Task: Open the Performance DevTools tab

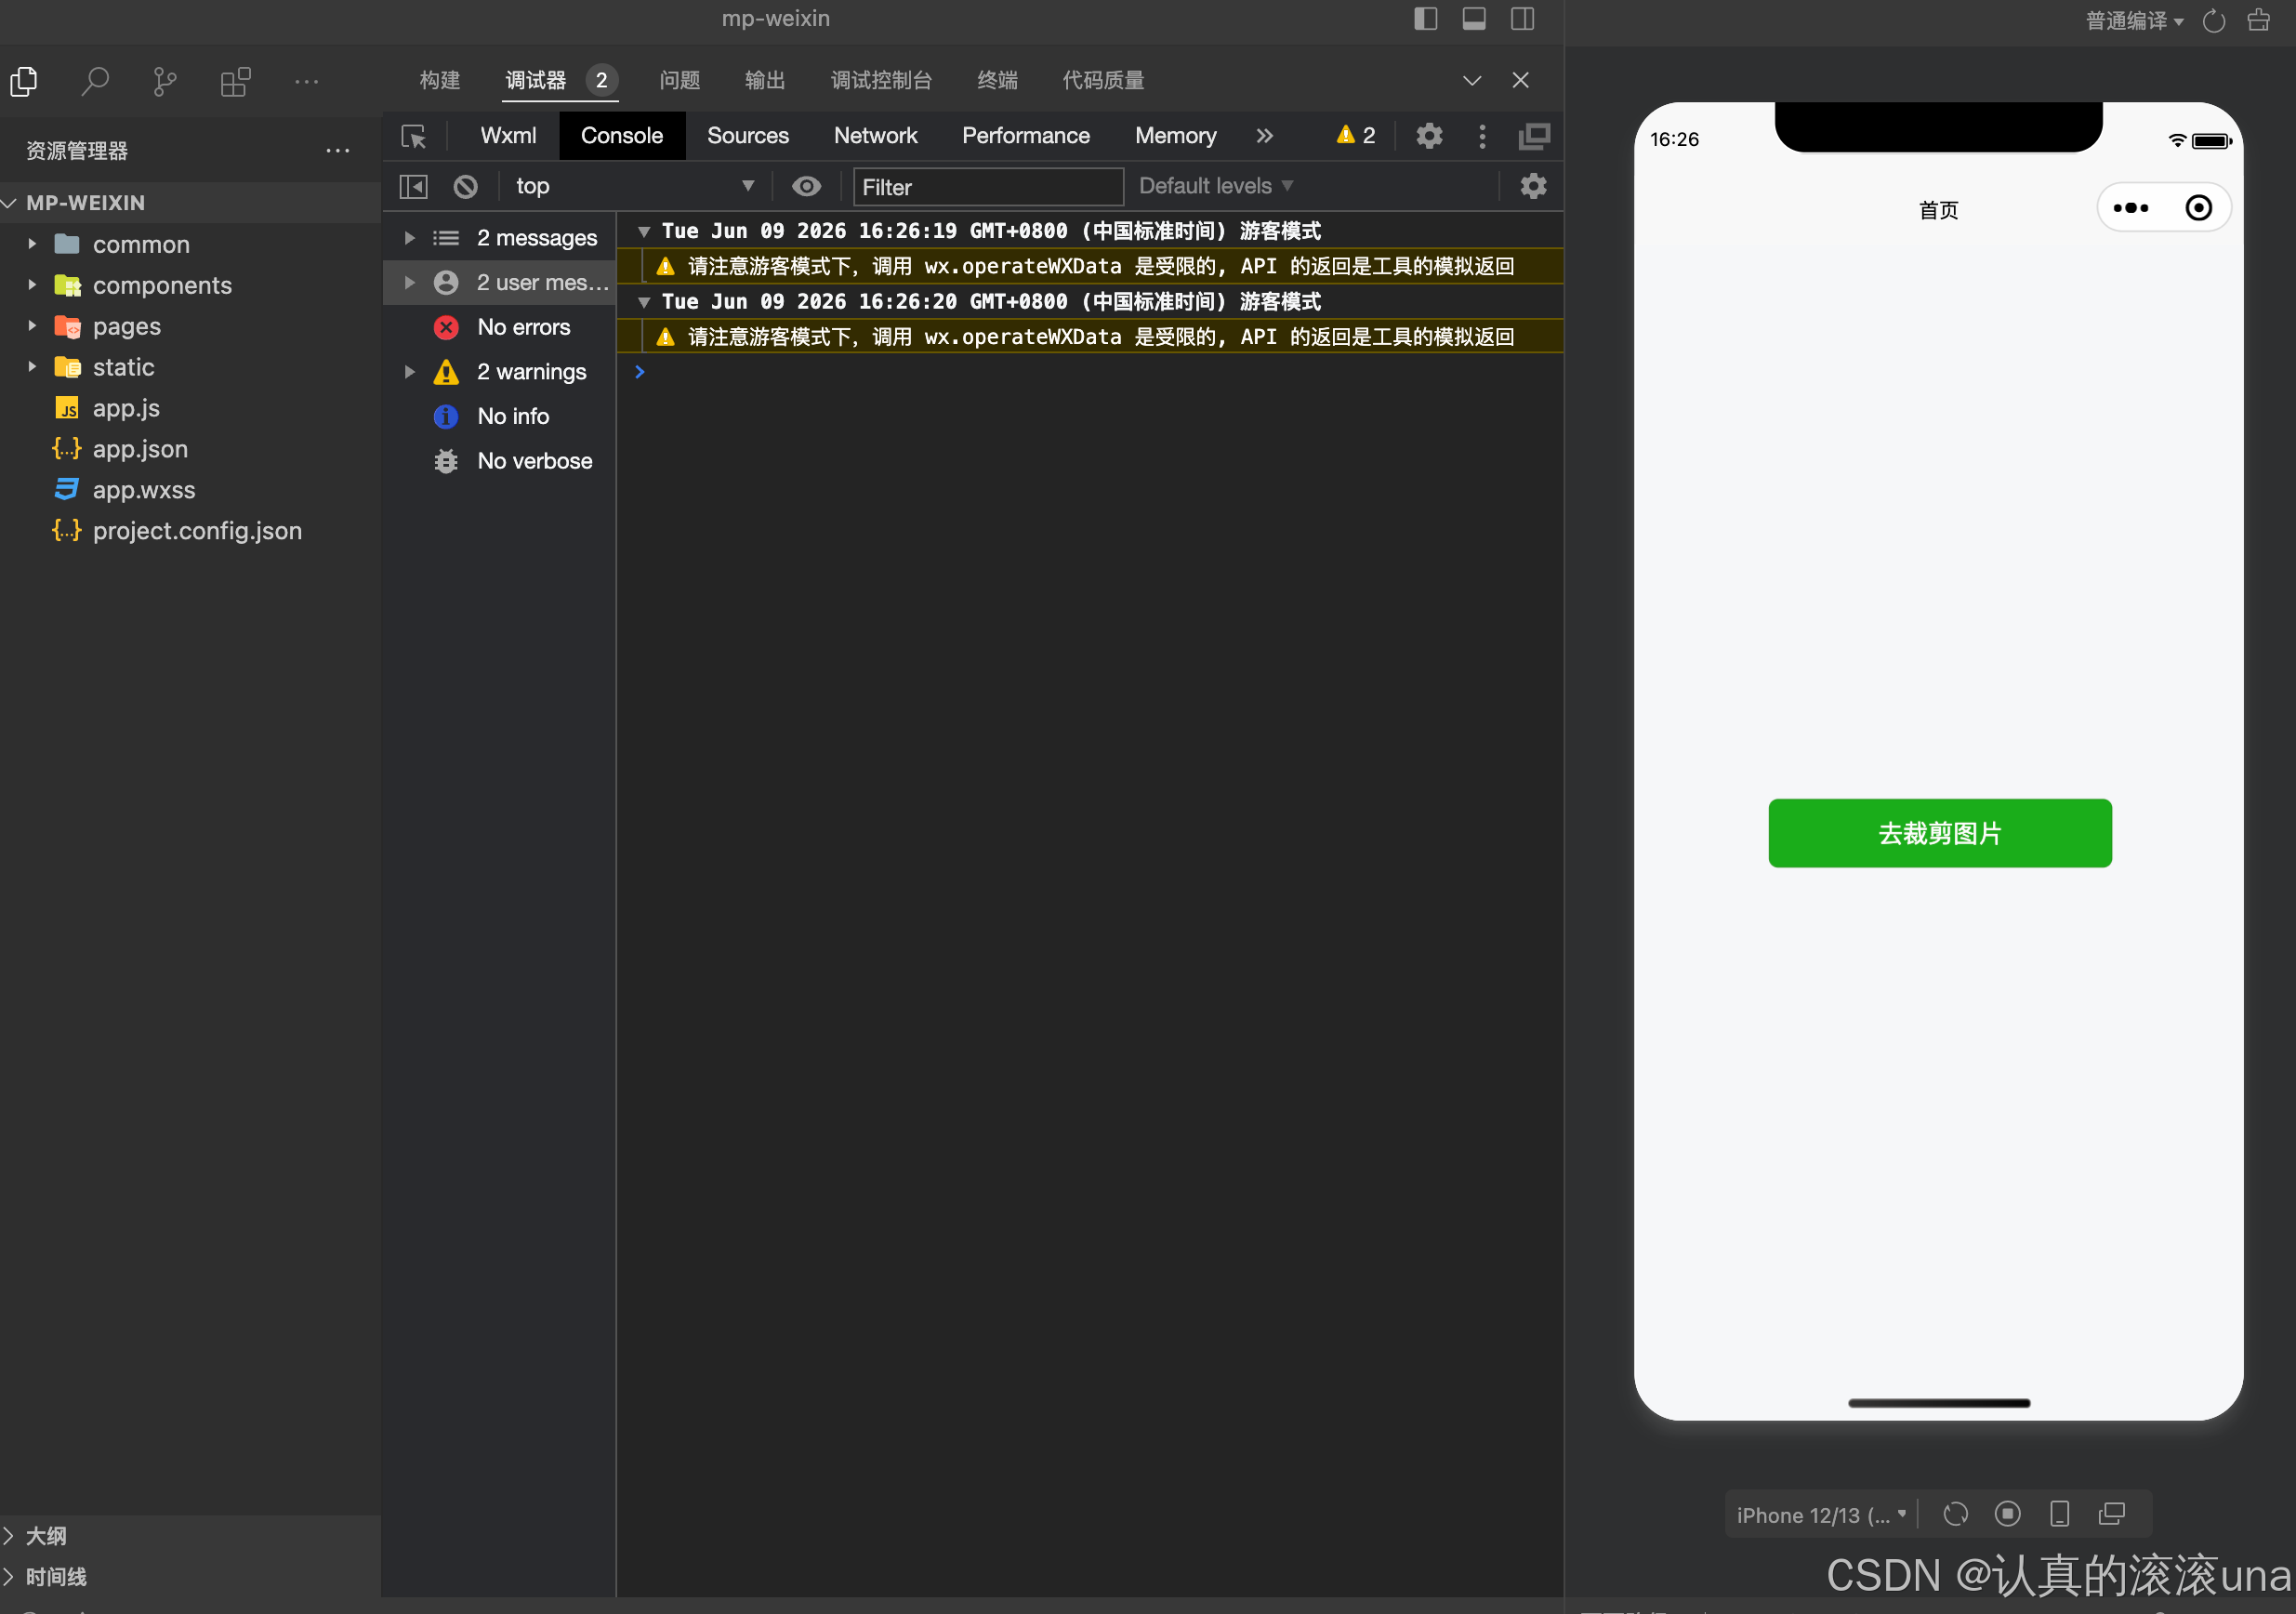Action: (x=1026, y=136)
